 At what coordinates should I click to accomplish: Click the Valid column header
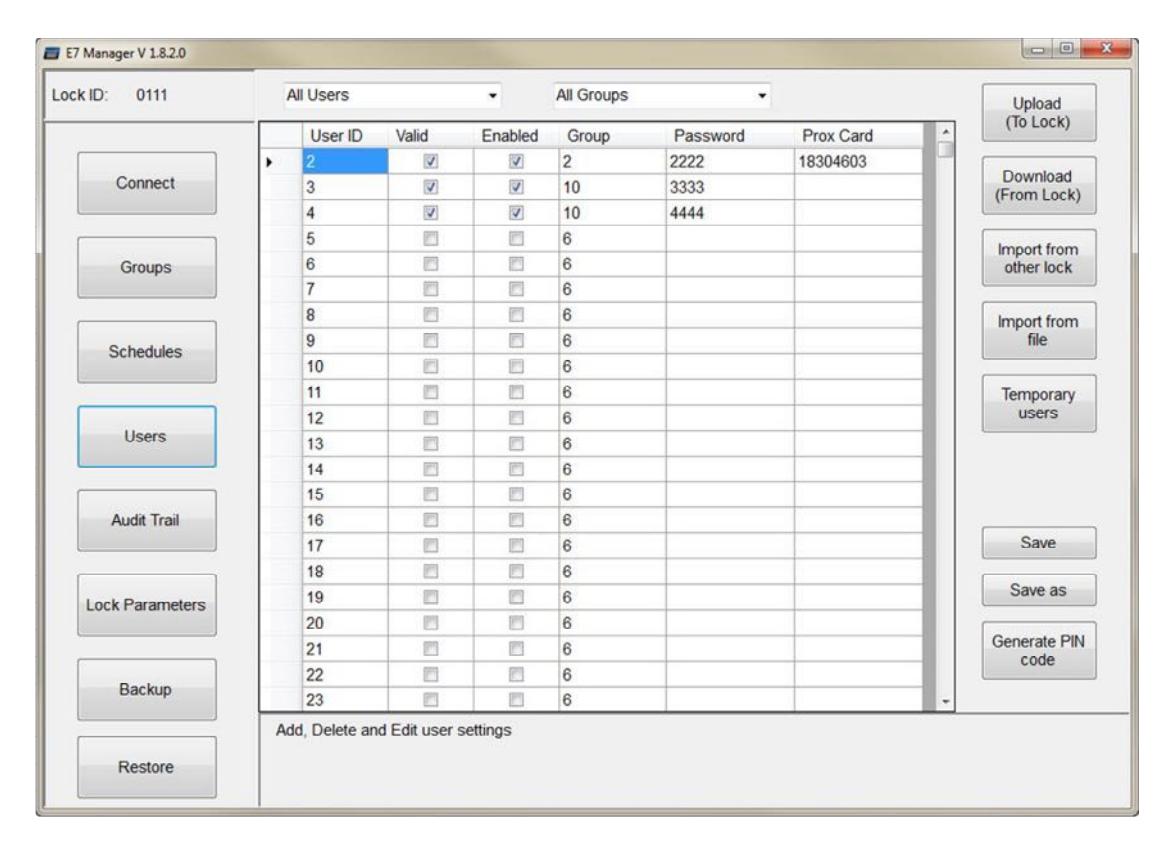(431, 136)
